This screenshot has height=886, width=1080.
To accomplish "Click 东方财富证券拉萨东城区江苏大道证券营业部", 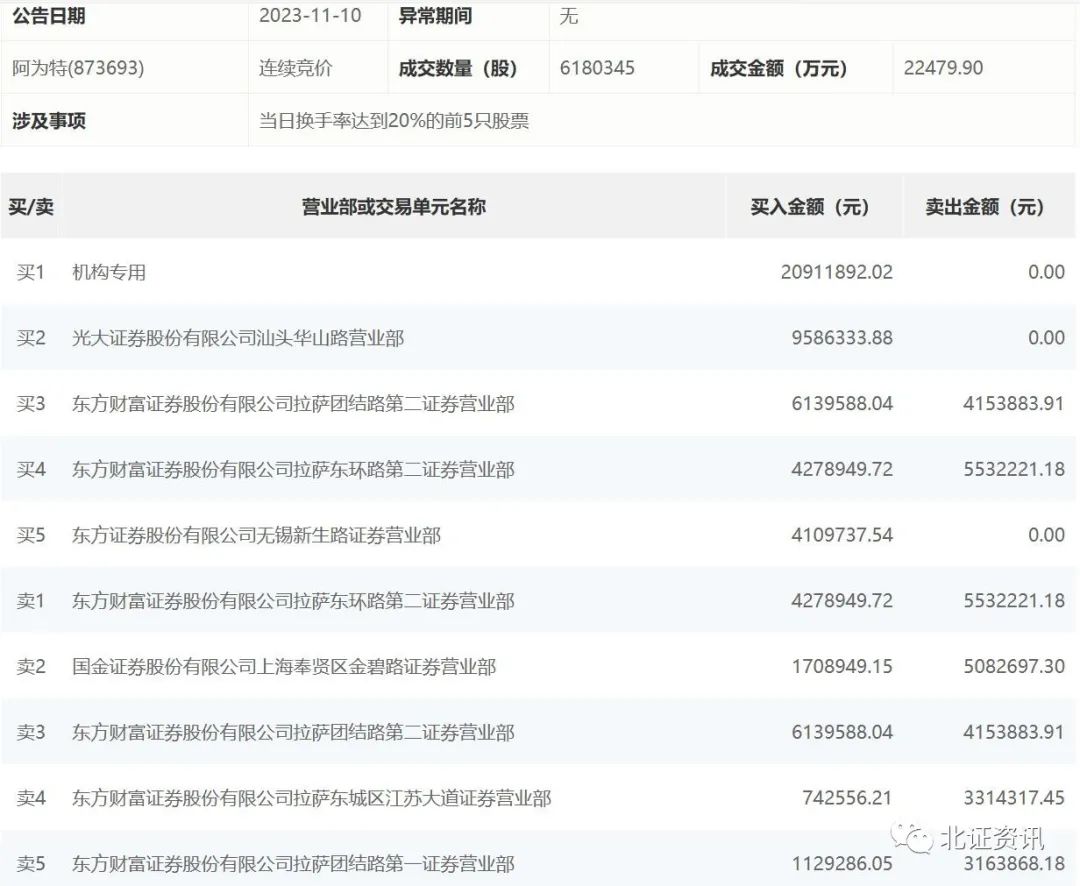I will (311, 798).
